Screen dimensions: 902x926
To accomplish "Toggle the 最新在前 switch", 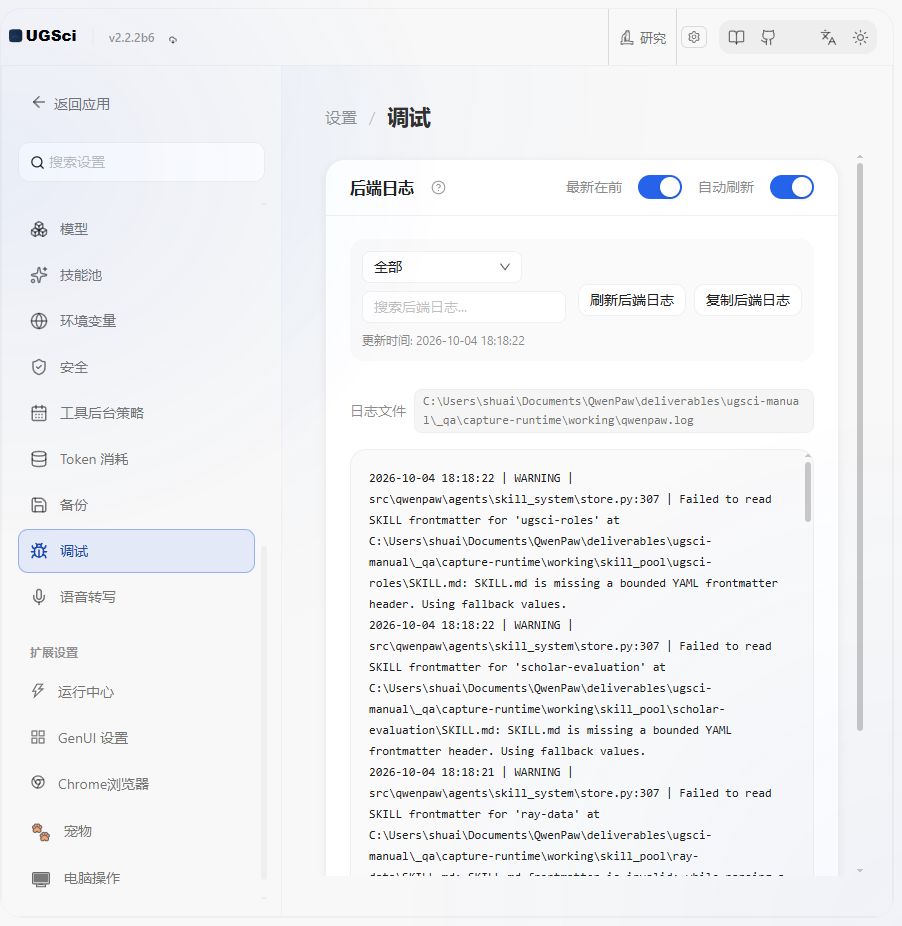I will pos(660,187).
